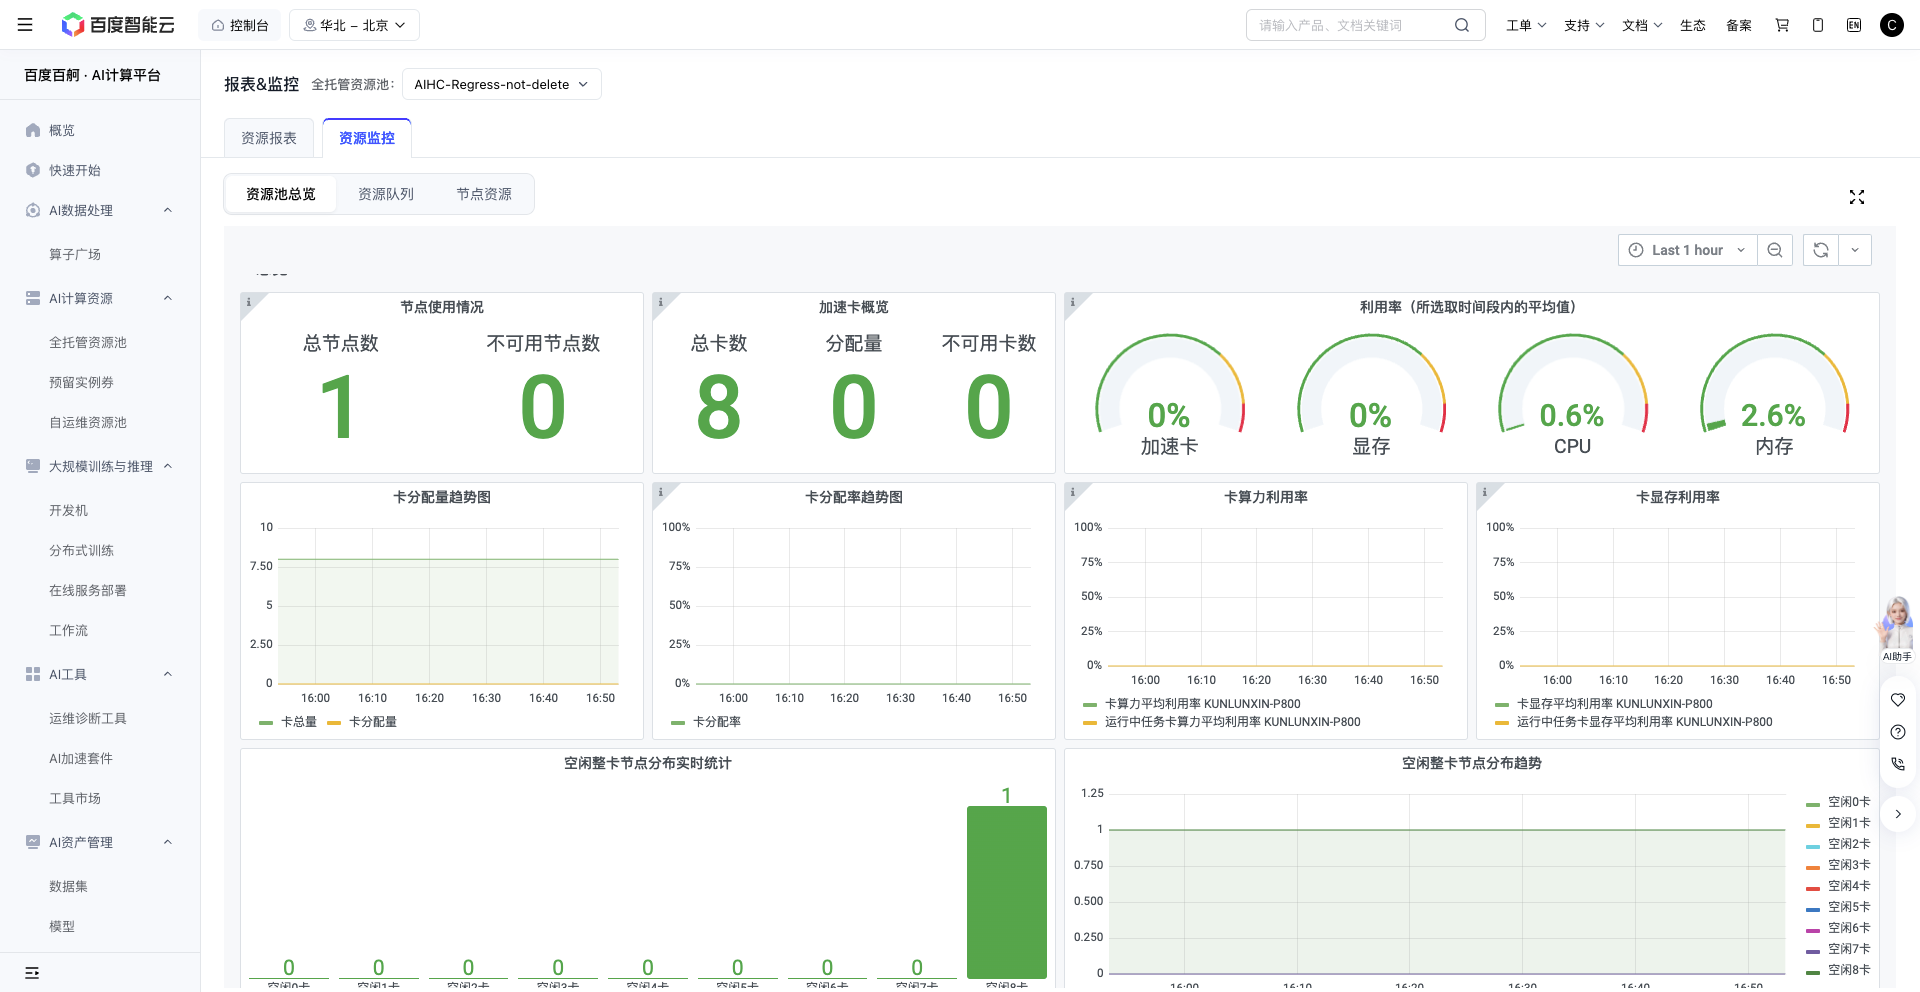Open the shopping cart icon
Viewport: 1920px width, 992px height.
click(1782, 25)
